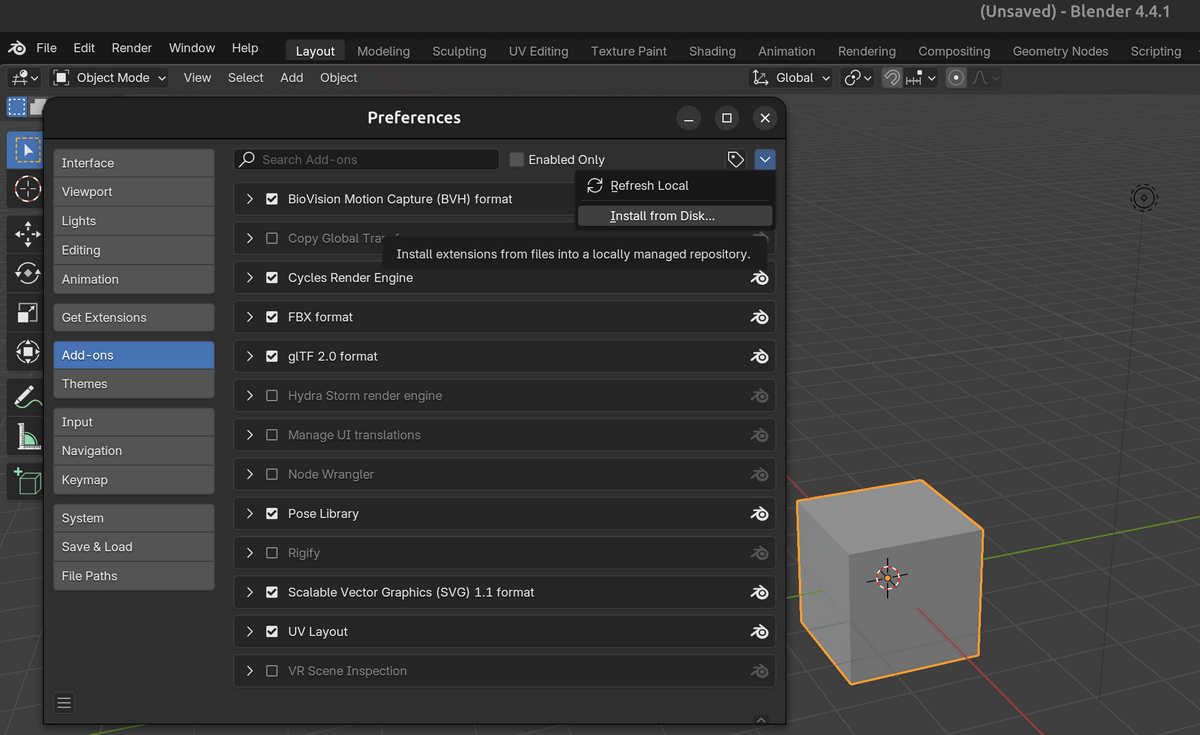Click the Blender icon on SVG format row

pos(759,593)
